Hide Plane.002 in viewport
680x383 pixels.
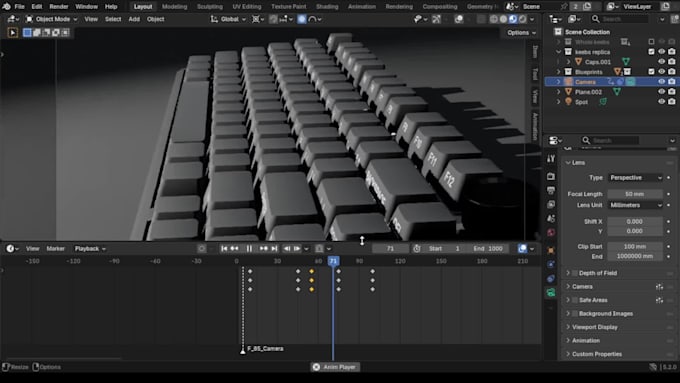pos(661,92)
